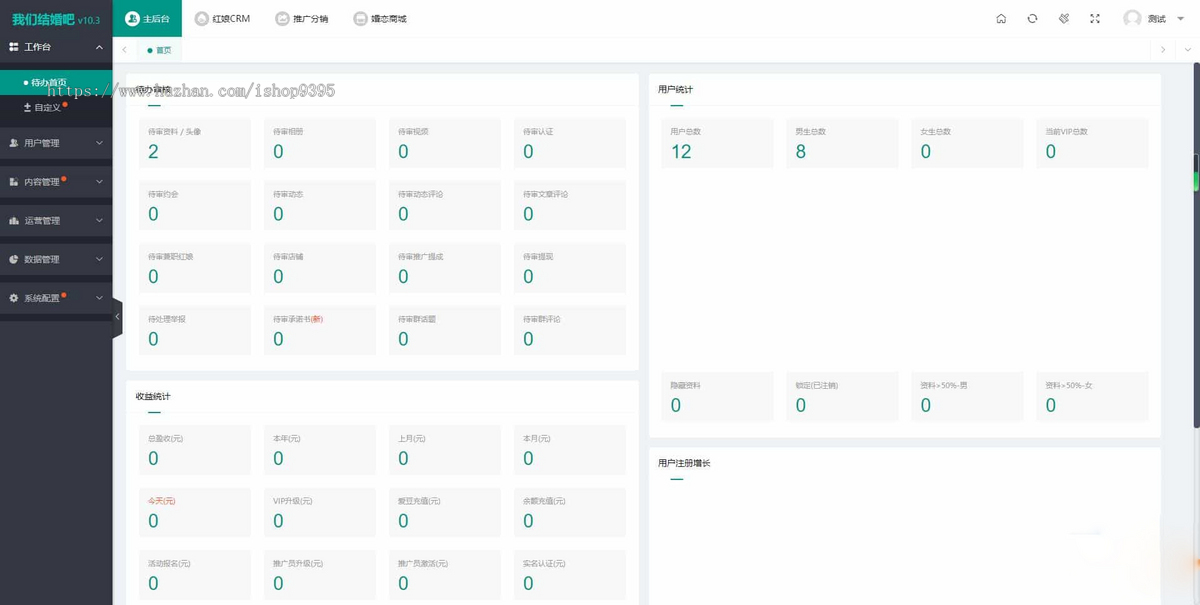Open the '待处理举报' card
This screenshot has height=605, width=1200.
195,330
